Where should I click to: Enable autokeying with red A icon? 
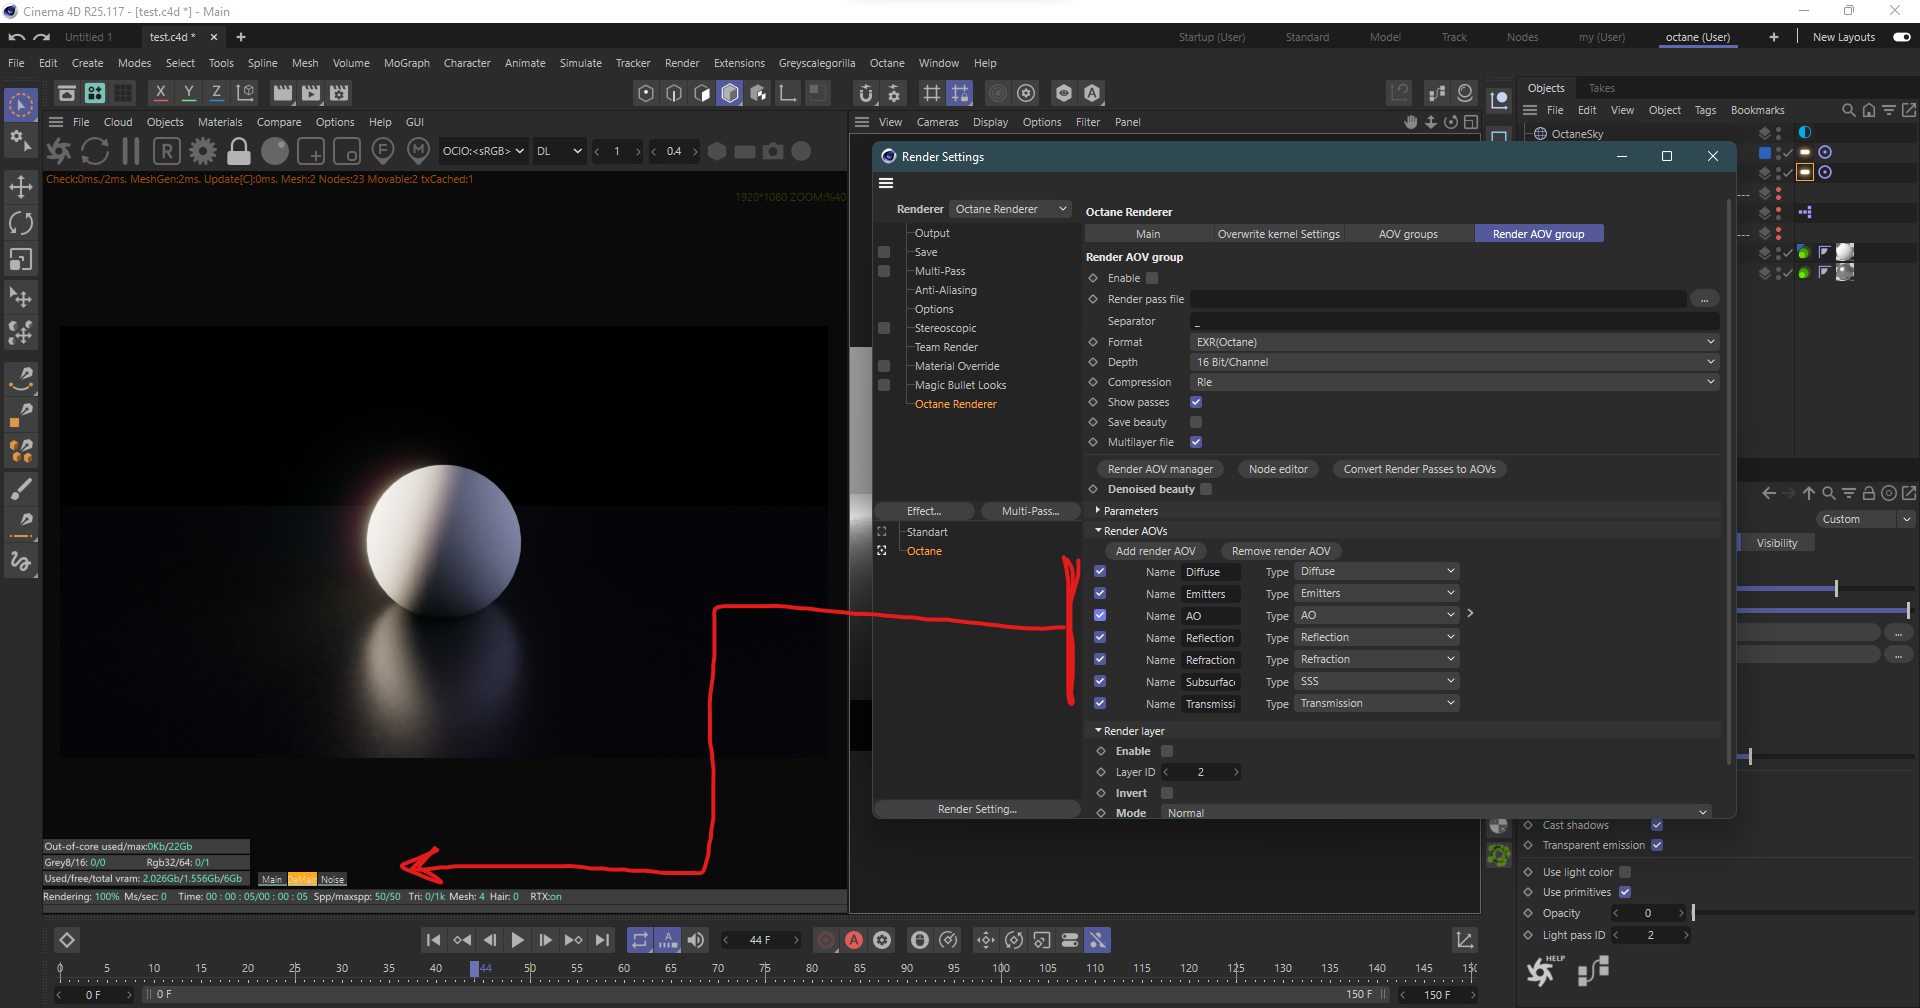click(x=854, y=940)
